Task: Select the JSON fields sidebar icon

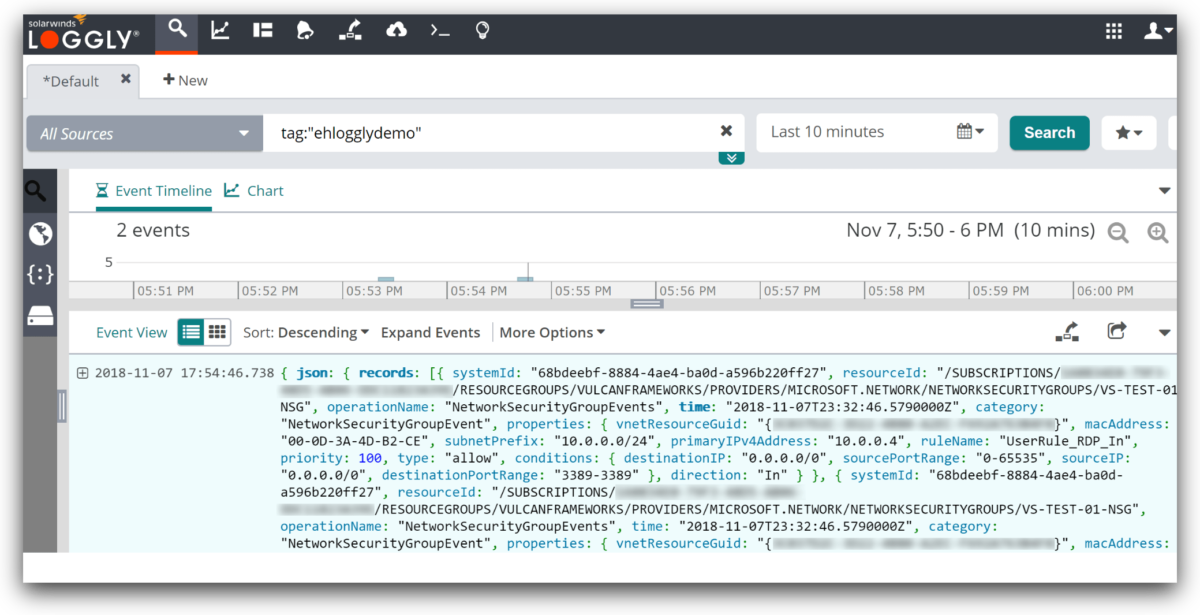Action: (40, 273)
